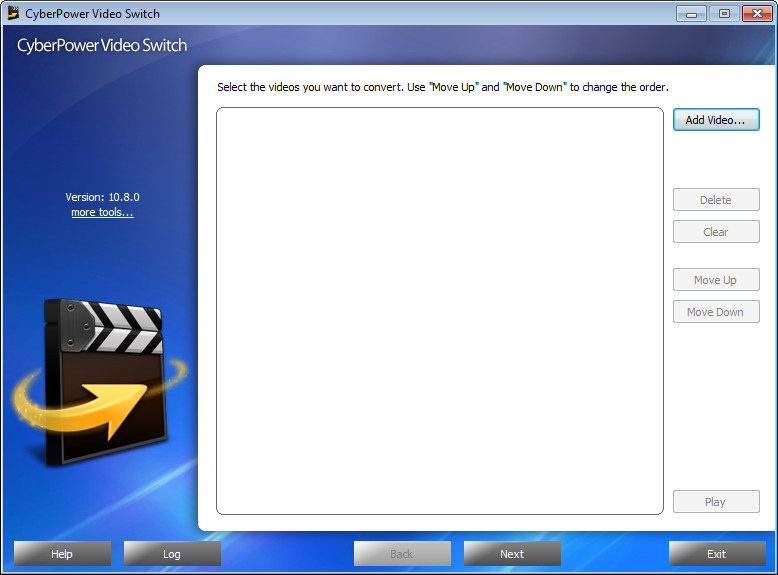Viewport: 778px width, 575px height.
Task: Open the Log button
Action: pyautogui.click(x=172, y=554)
